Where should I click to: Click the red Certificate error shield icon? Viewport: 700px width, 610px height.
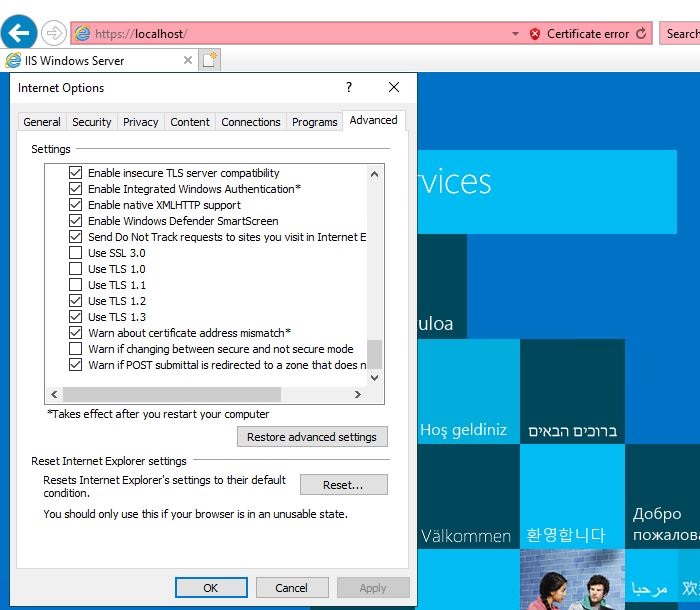click(534, 34)
